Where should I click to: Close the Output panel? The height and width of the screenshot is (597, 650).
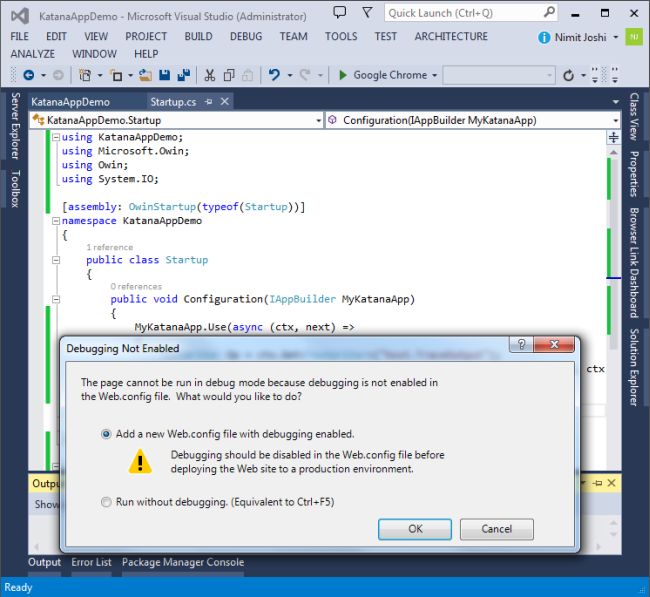tap(611, 483)
